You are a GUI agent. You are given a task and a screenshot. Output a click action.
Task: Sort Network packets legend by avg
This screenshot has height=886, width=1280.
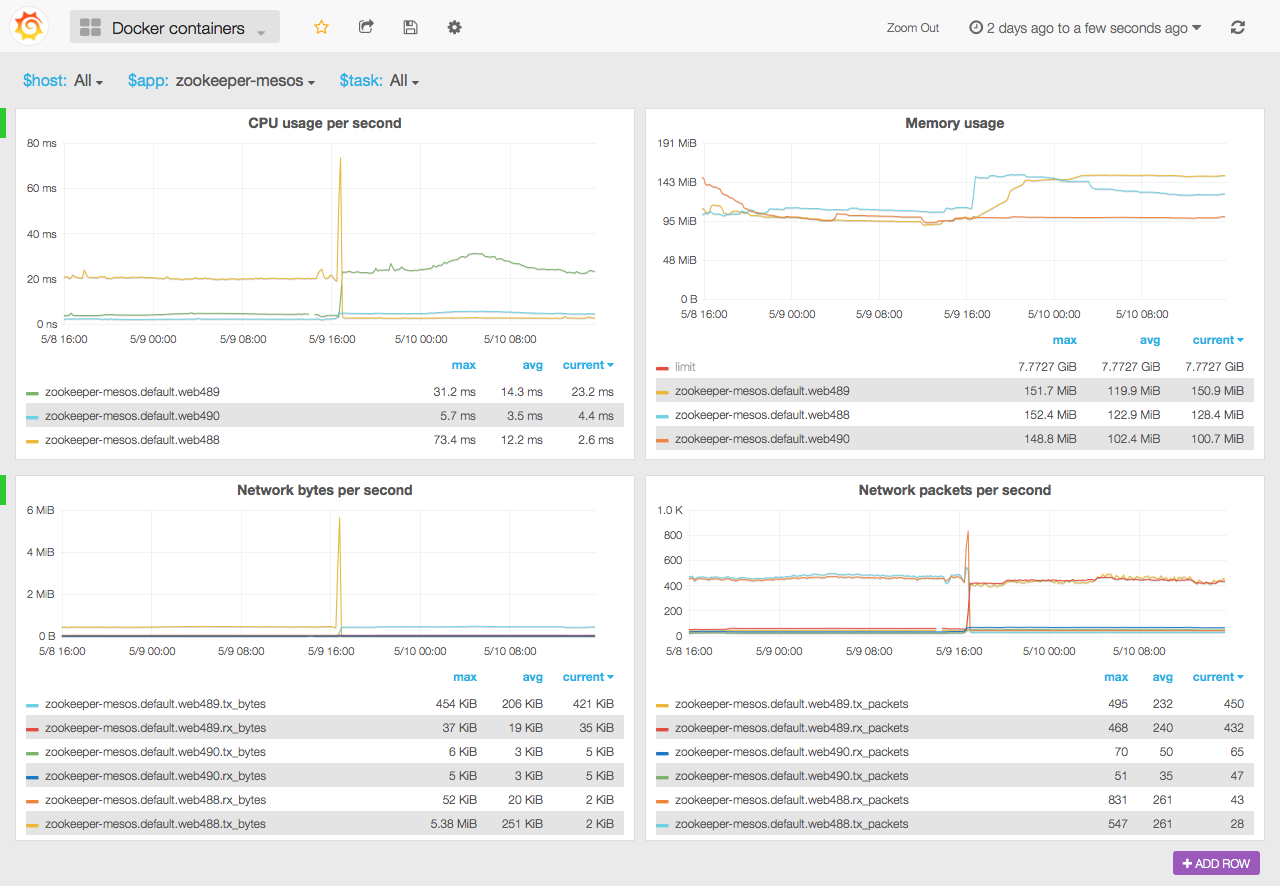click(x=1162, y=677)
